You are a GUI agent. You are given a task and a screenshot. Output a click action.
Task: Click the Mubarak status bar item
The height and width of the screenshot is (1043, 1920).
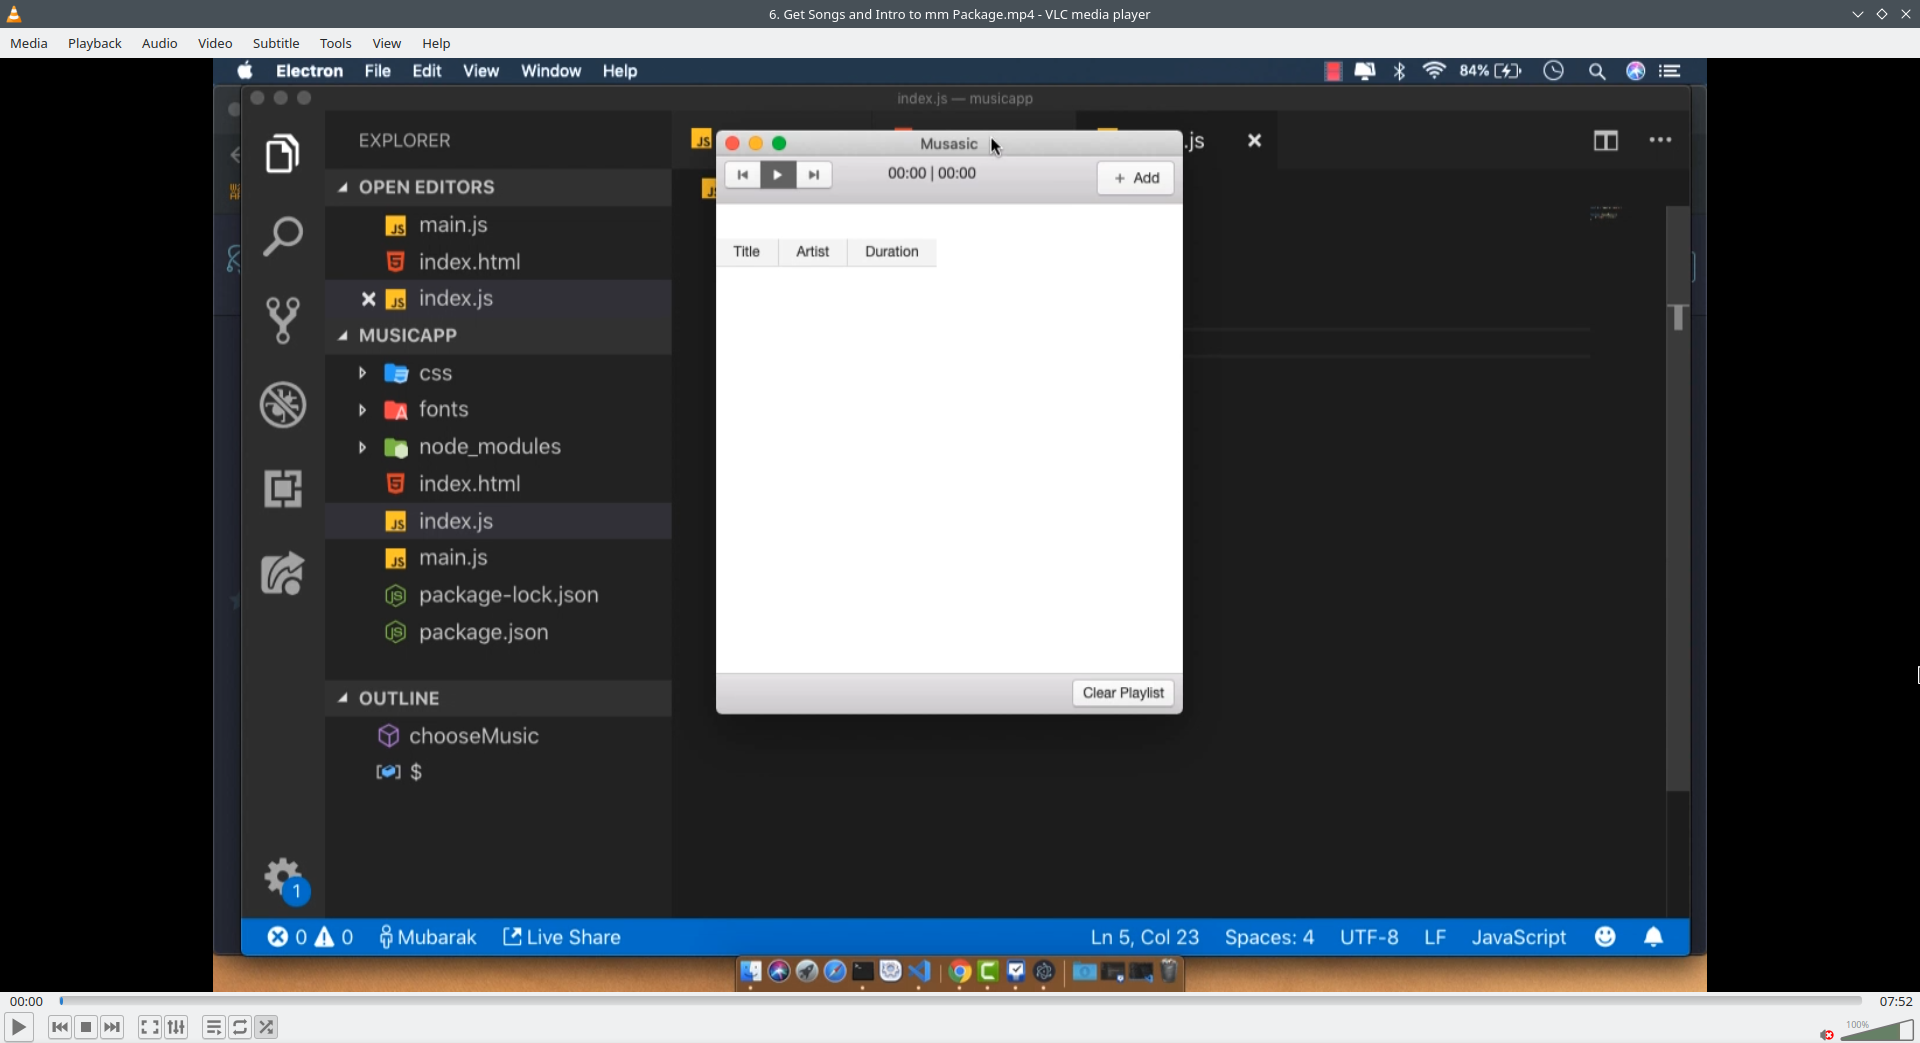427,937
